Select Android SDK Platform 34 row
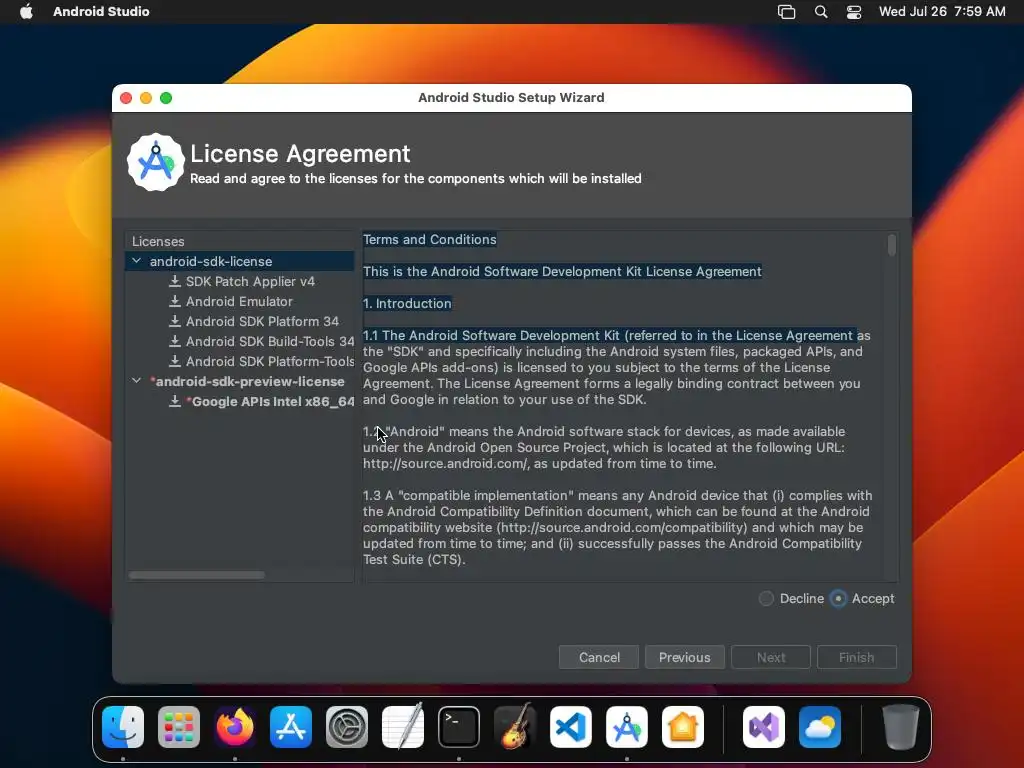1024x768 pixels. (x=240, y=321)
